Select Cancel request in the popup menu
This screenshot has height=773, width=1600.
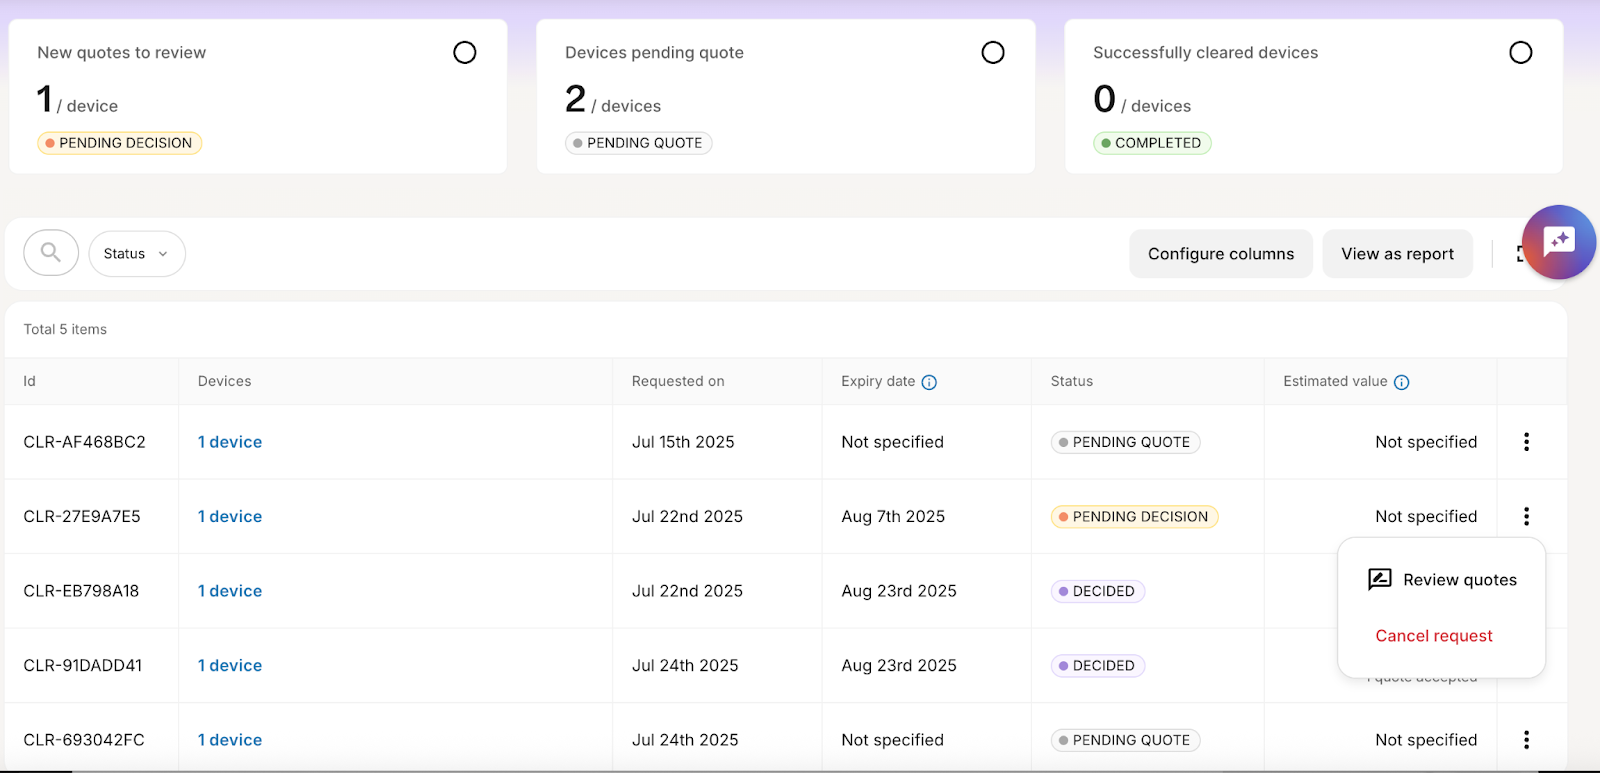click(x=1433, y=636)
